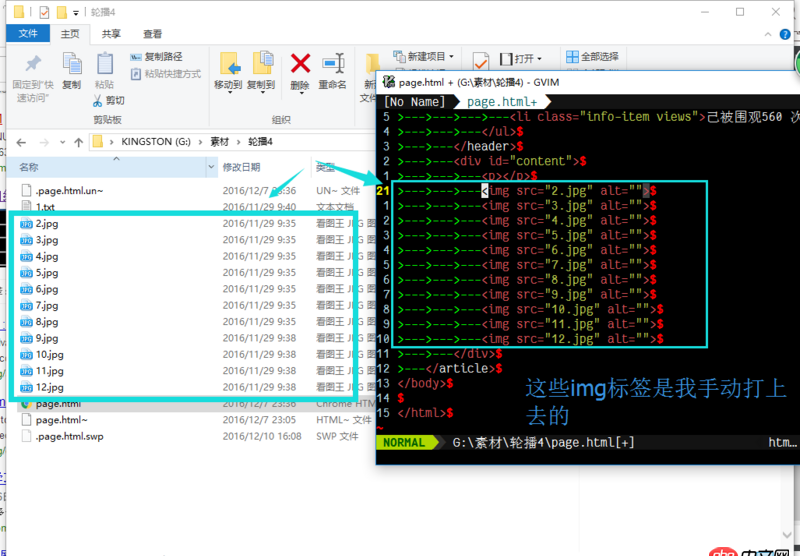Select the 2.jpg file
Viewport: 800px width, 556px height.
click(47, 223)
